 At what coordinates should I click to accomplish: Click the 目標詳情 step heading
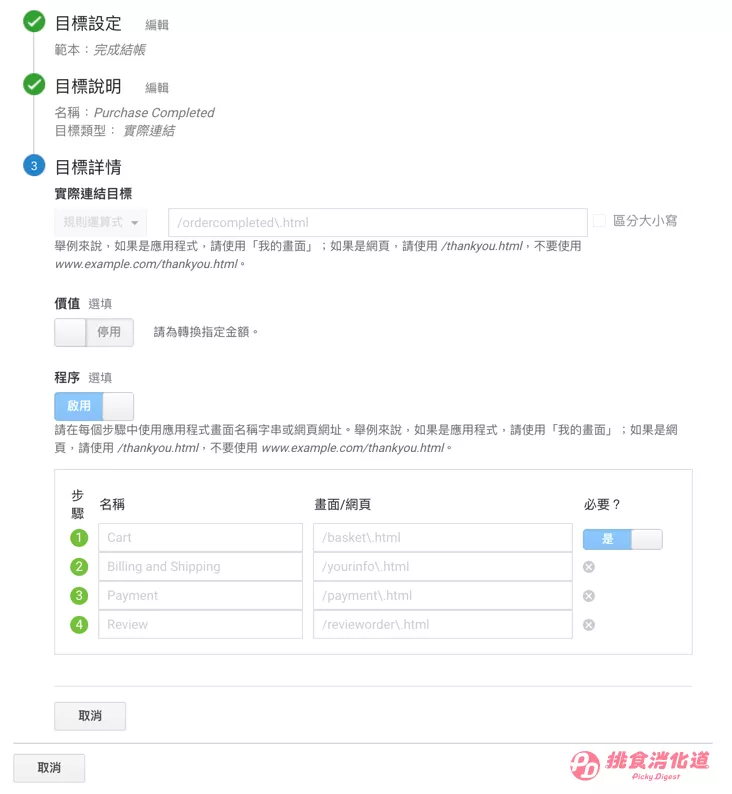(x=88, y=167)
